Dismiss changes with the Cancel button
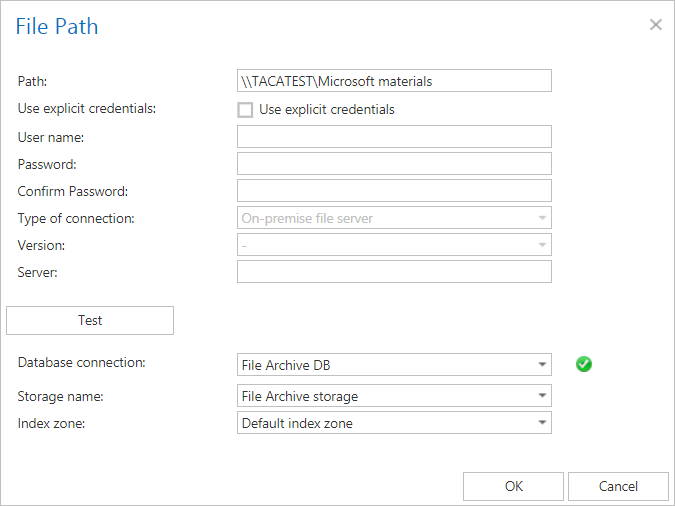This screenshot has width=675, height=506. pyautogui.click(x=618, y=486)
